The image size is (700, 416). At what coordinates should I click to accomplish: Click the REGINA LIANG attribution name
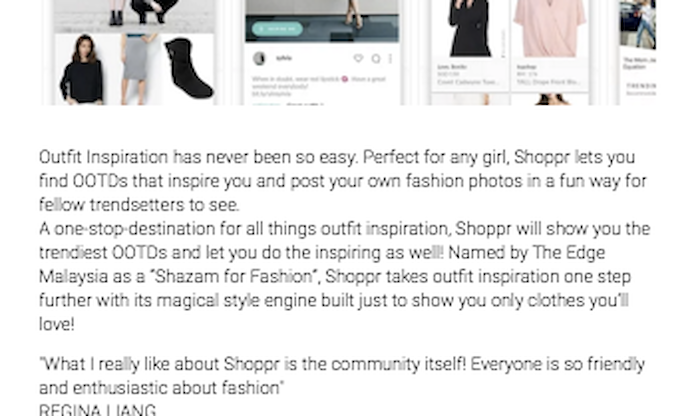[97, 410]
